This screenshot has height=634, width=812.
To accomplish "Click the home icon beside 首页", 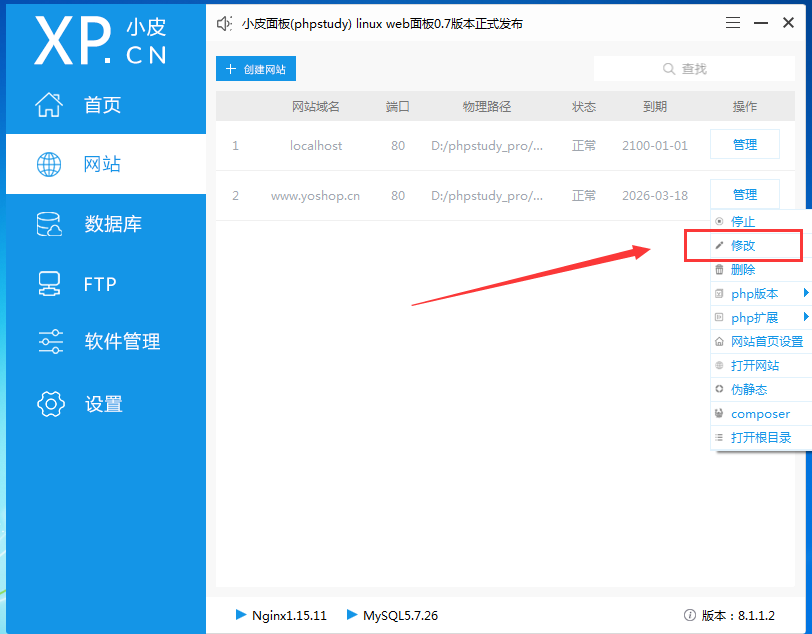I will 49,105.
